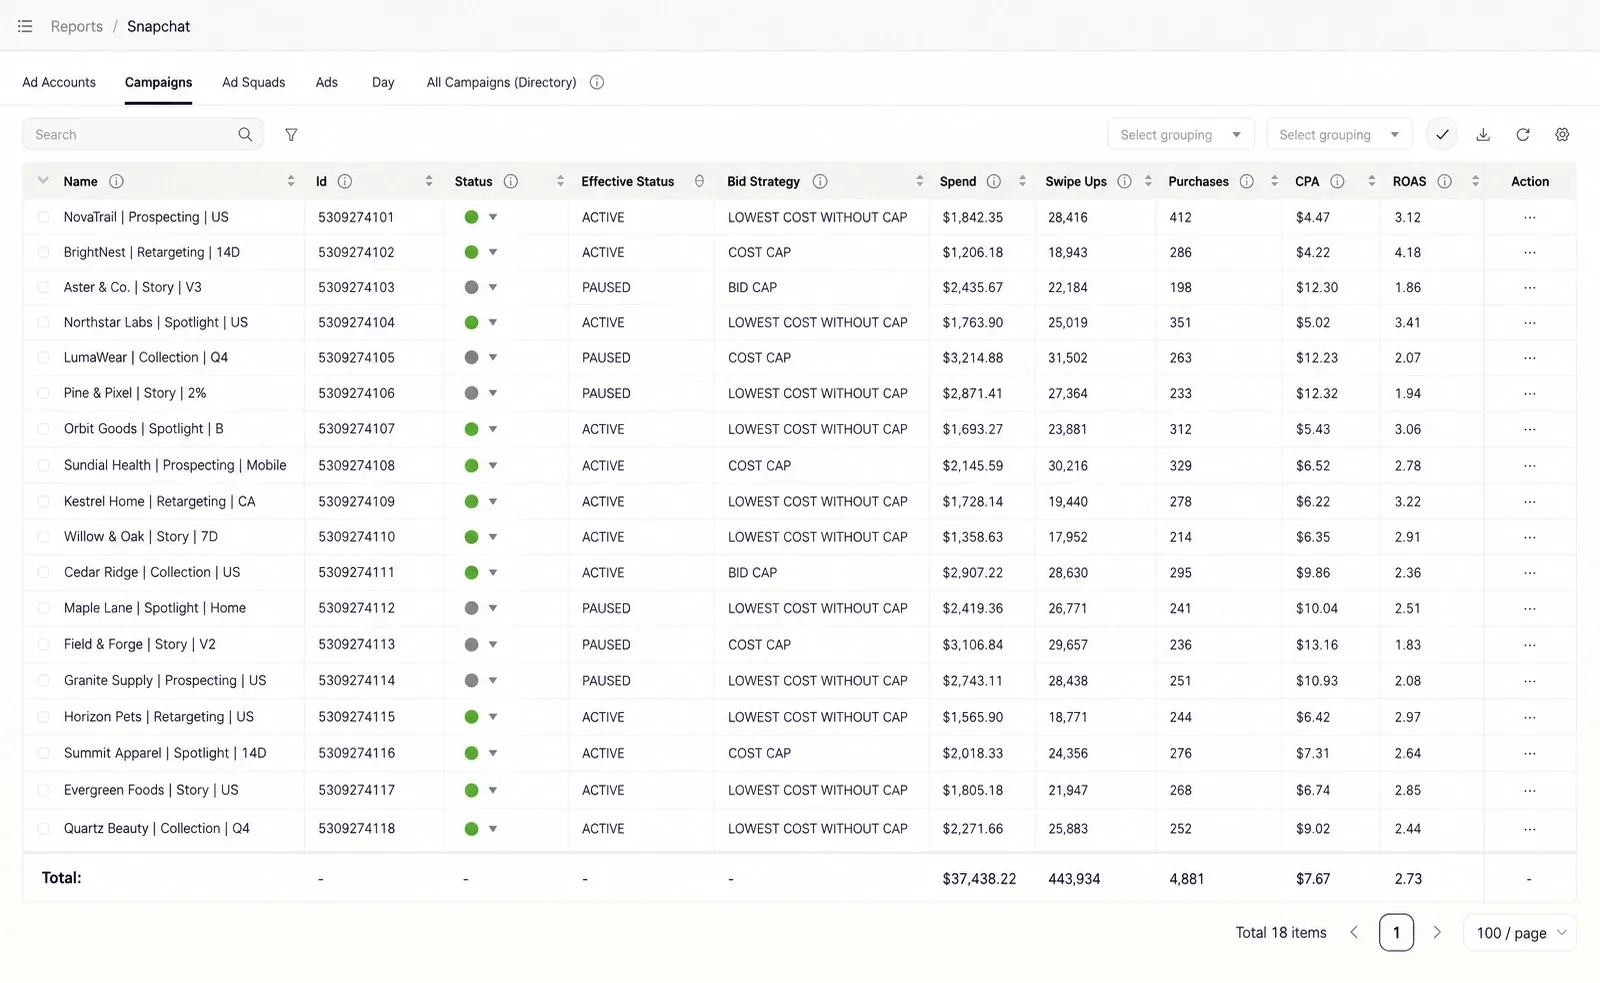Expand status dropdown for BrightNest row
This screenshot has height=983, width=1600.
coord(493,253)
